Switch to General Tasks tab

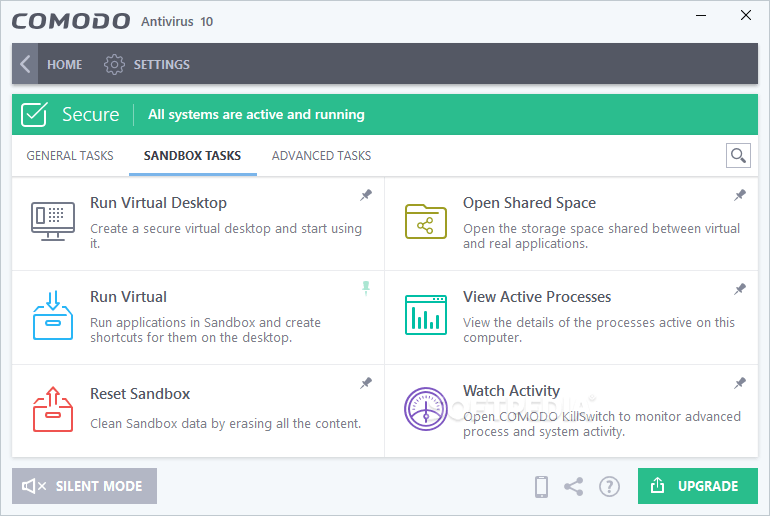(70, 156)
